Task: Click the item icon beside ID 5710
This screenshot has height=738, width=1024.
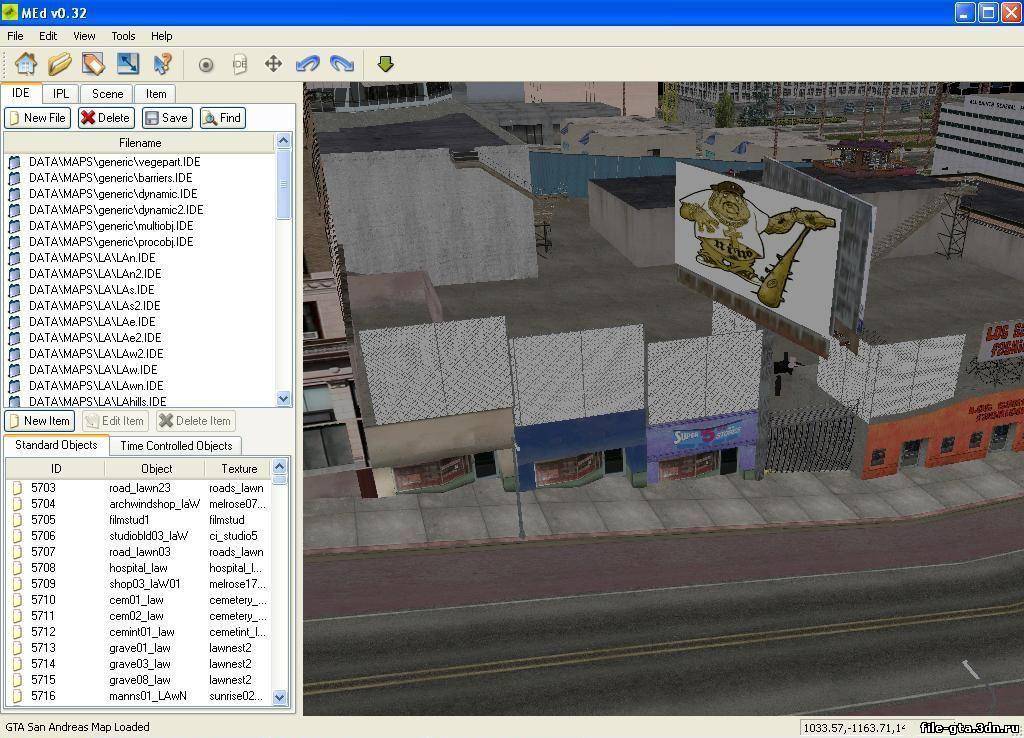Action: pyautogui.click(x=17, y=600)
